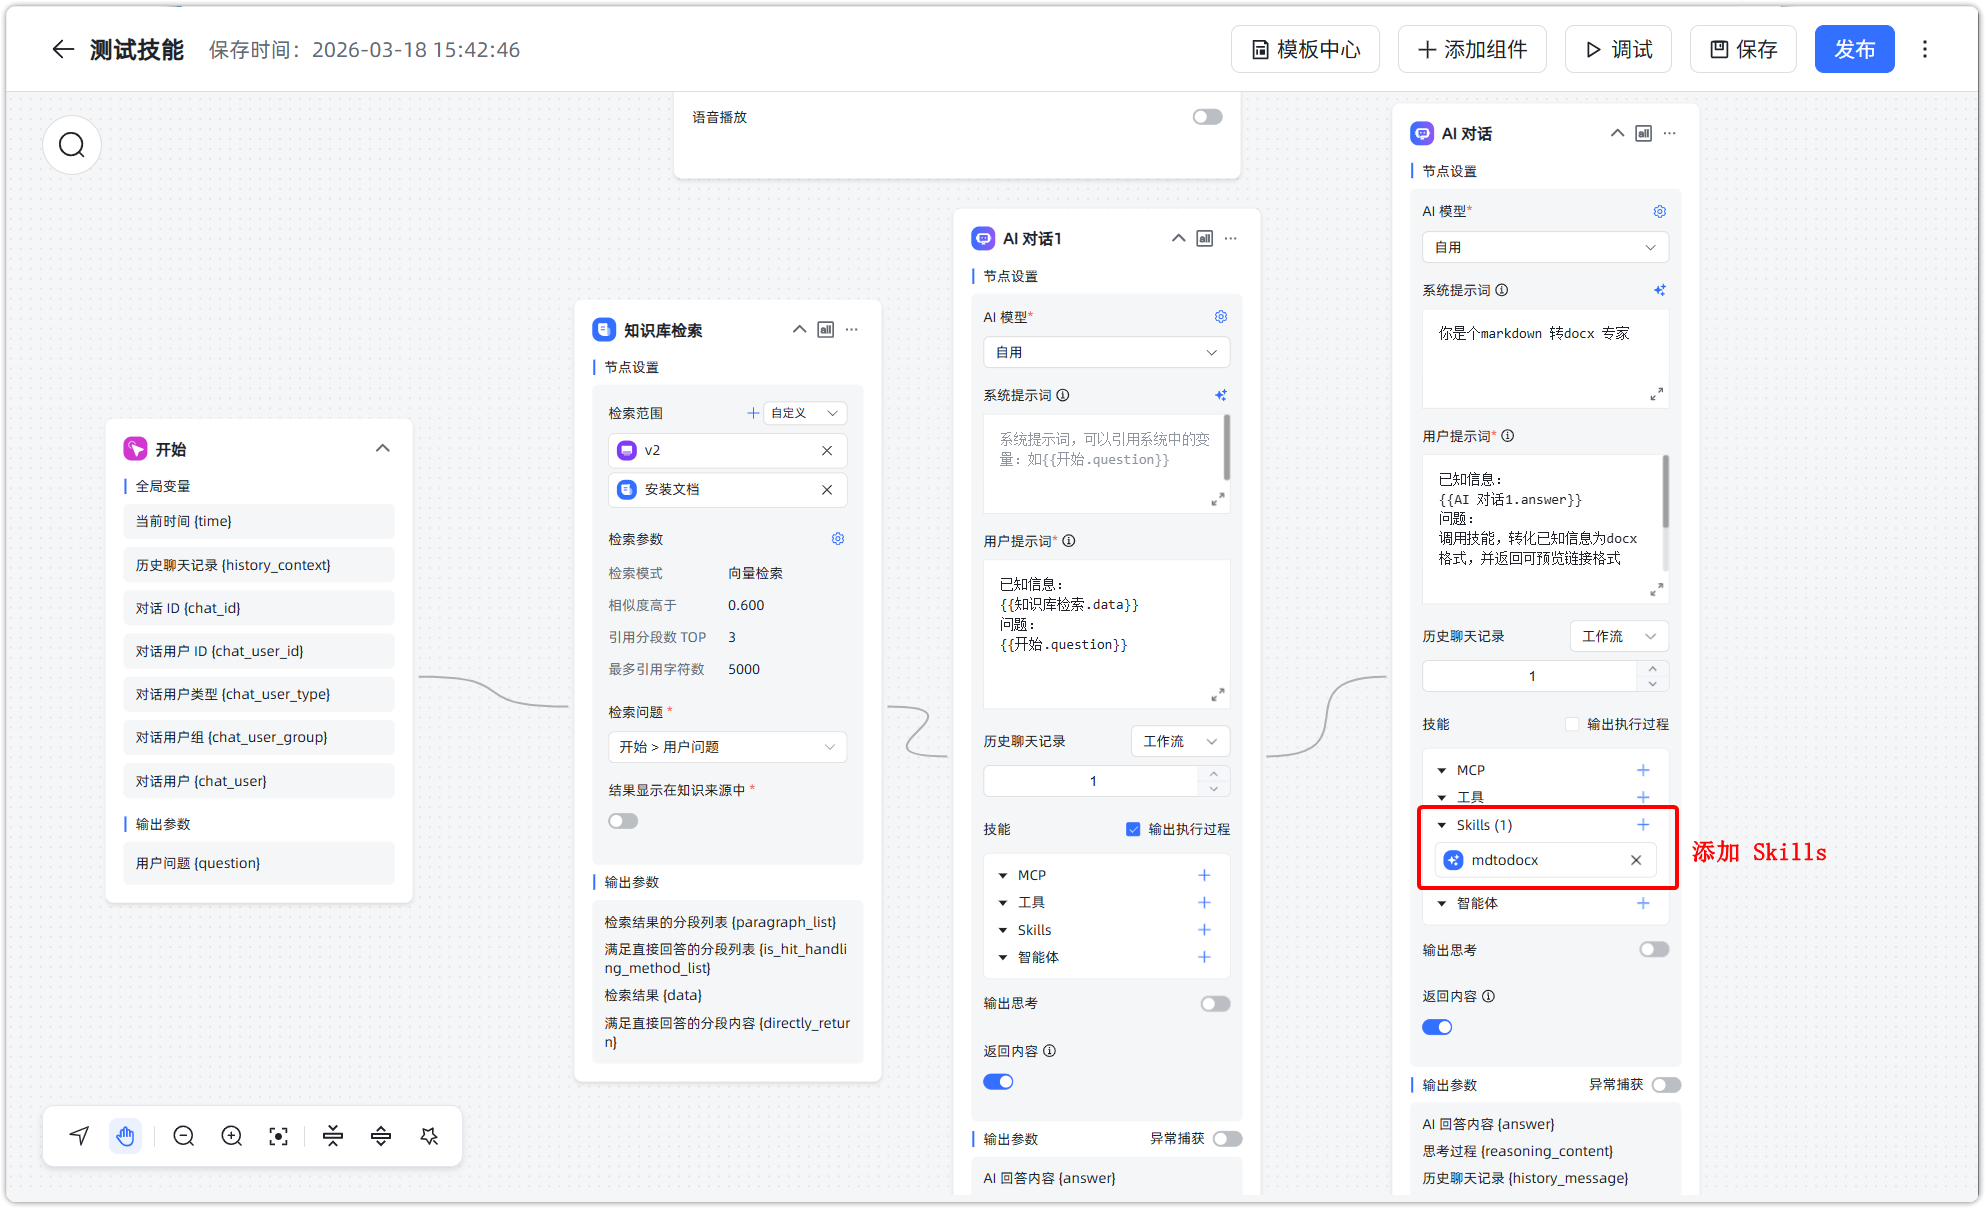
Task: Click the 调试 button
Action: (x=1618, y=50)
